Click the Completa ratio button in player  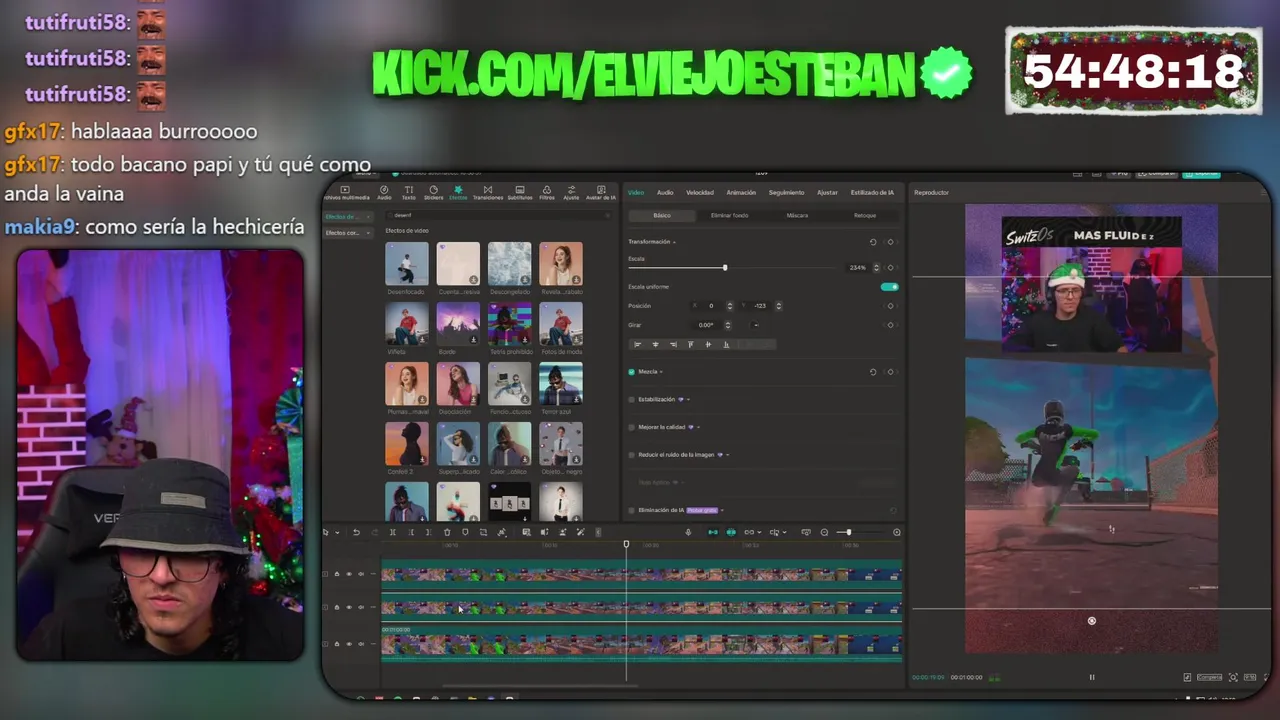coord(1209,677)
